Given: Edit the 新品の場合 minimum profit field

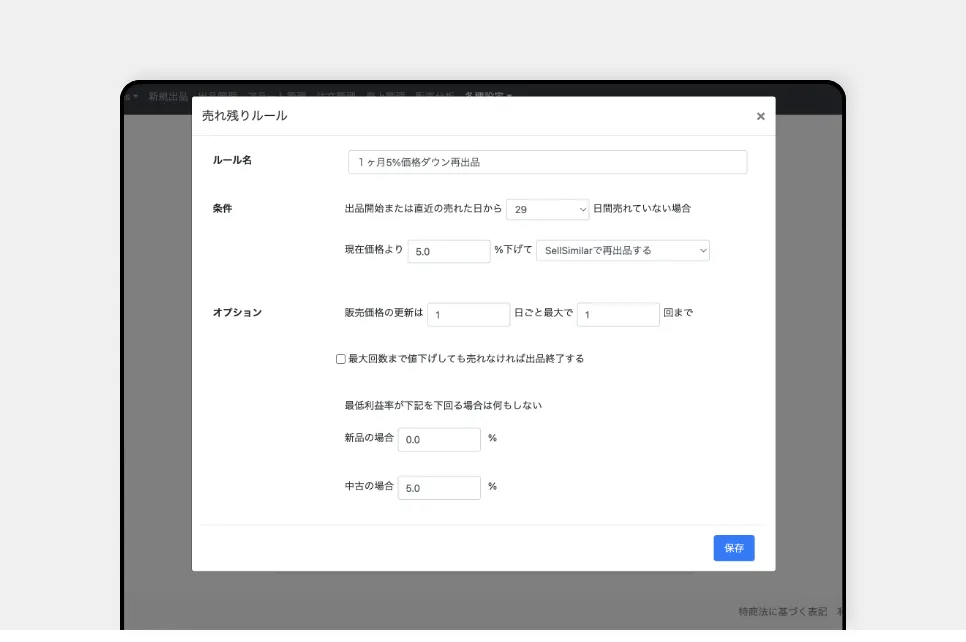Looking at the screenshot, I should (439, 439).
